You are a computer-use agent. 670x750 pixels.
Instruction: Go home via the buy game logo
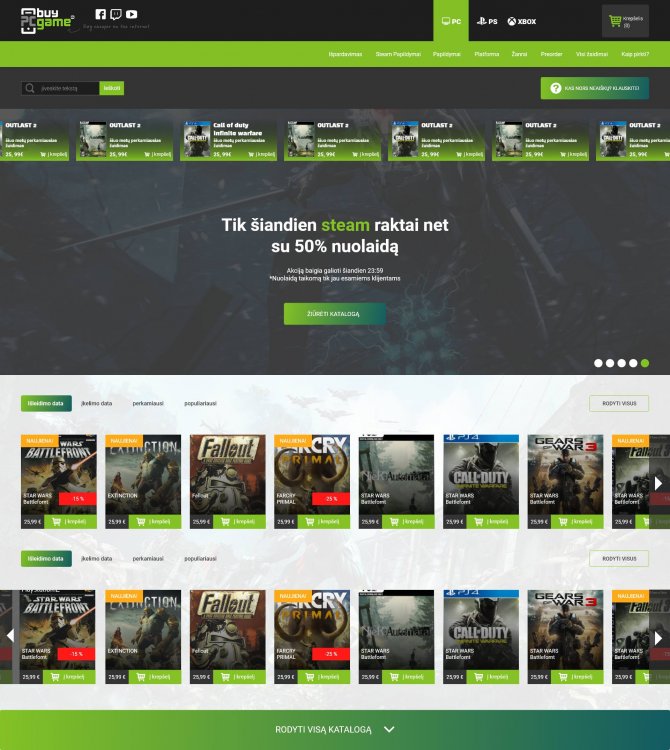click(x=47, y=21)
